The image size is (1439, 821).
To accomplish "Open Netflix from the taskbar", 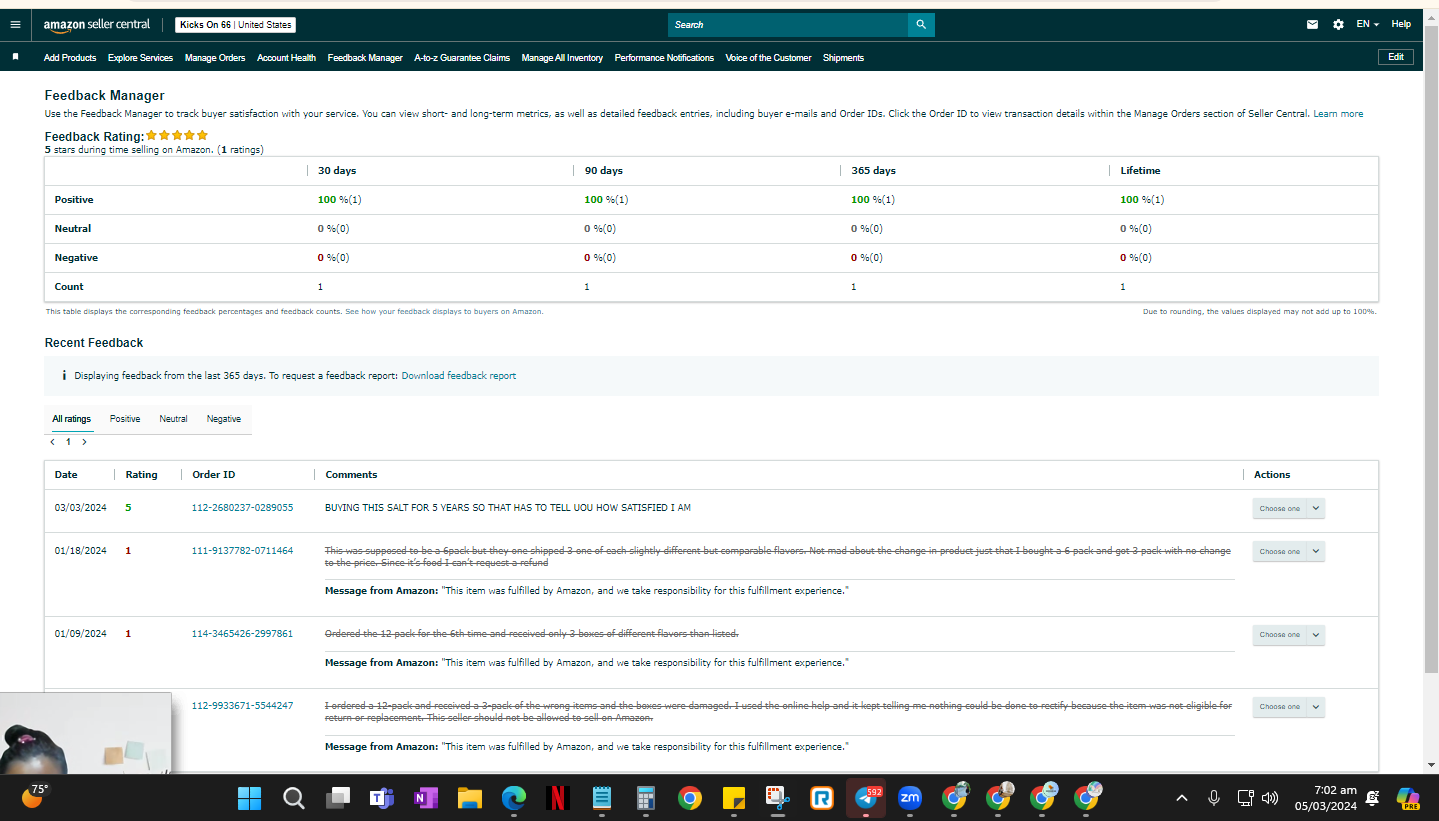I will coord(558,798).
